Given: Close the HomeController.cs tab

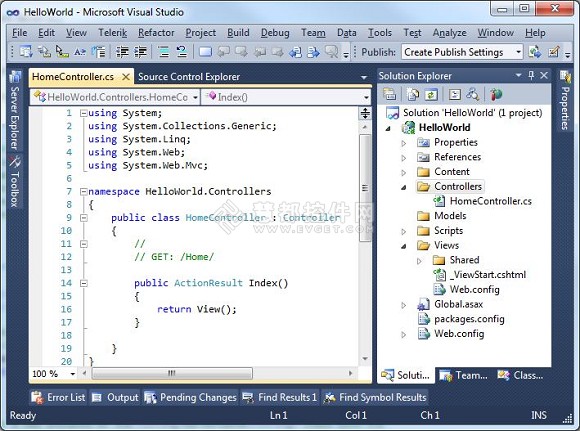Looking at the screenshot, I should (126, 77).
